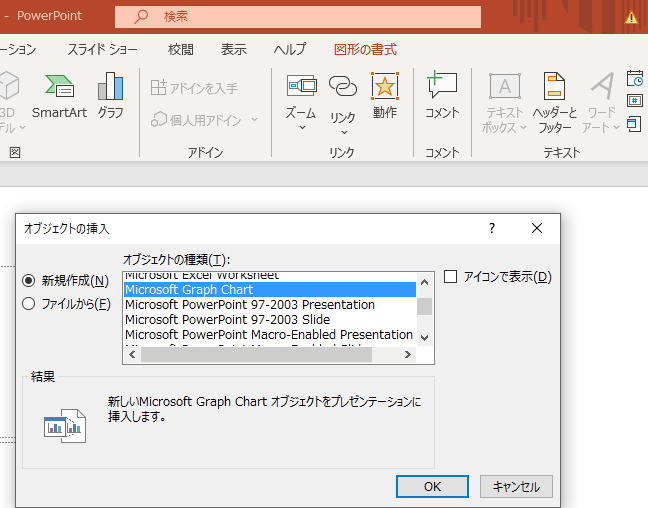Click the date and time icon
Image resolution: width=648 pixels, height=508 pixels.
pos(635,79)
